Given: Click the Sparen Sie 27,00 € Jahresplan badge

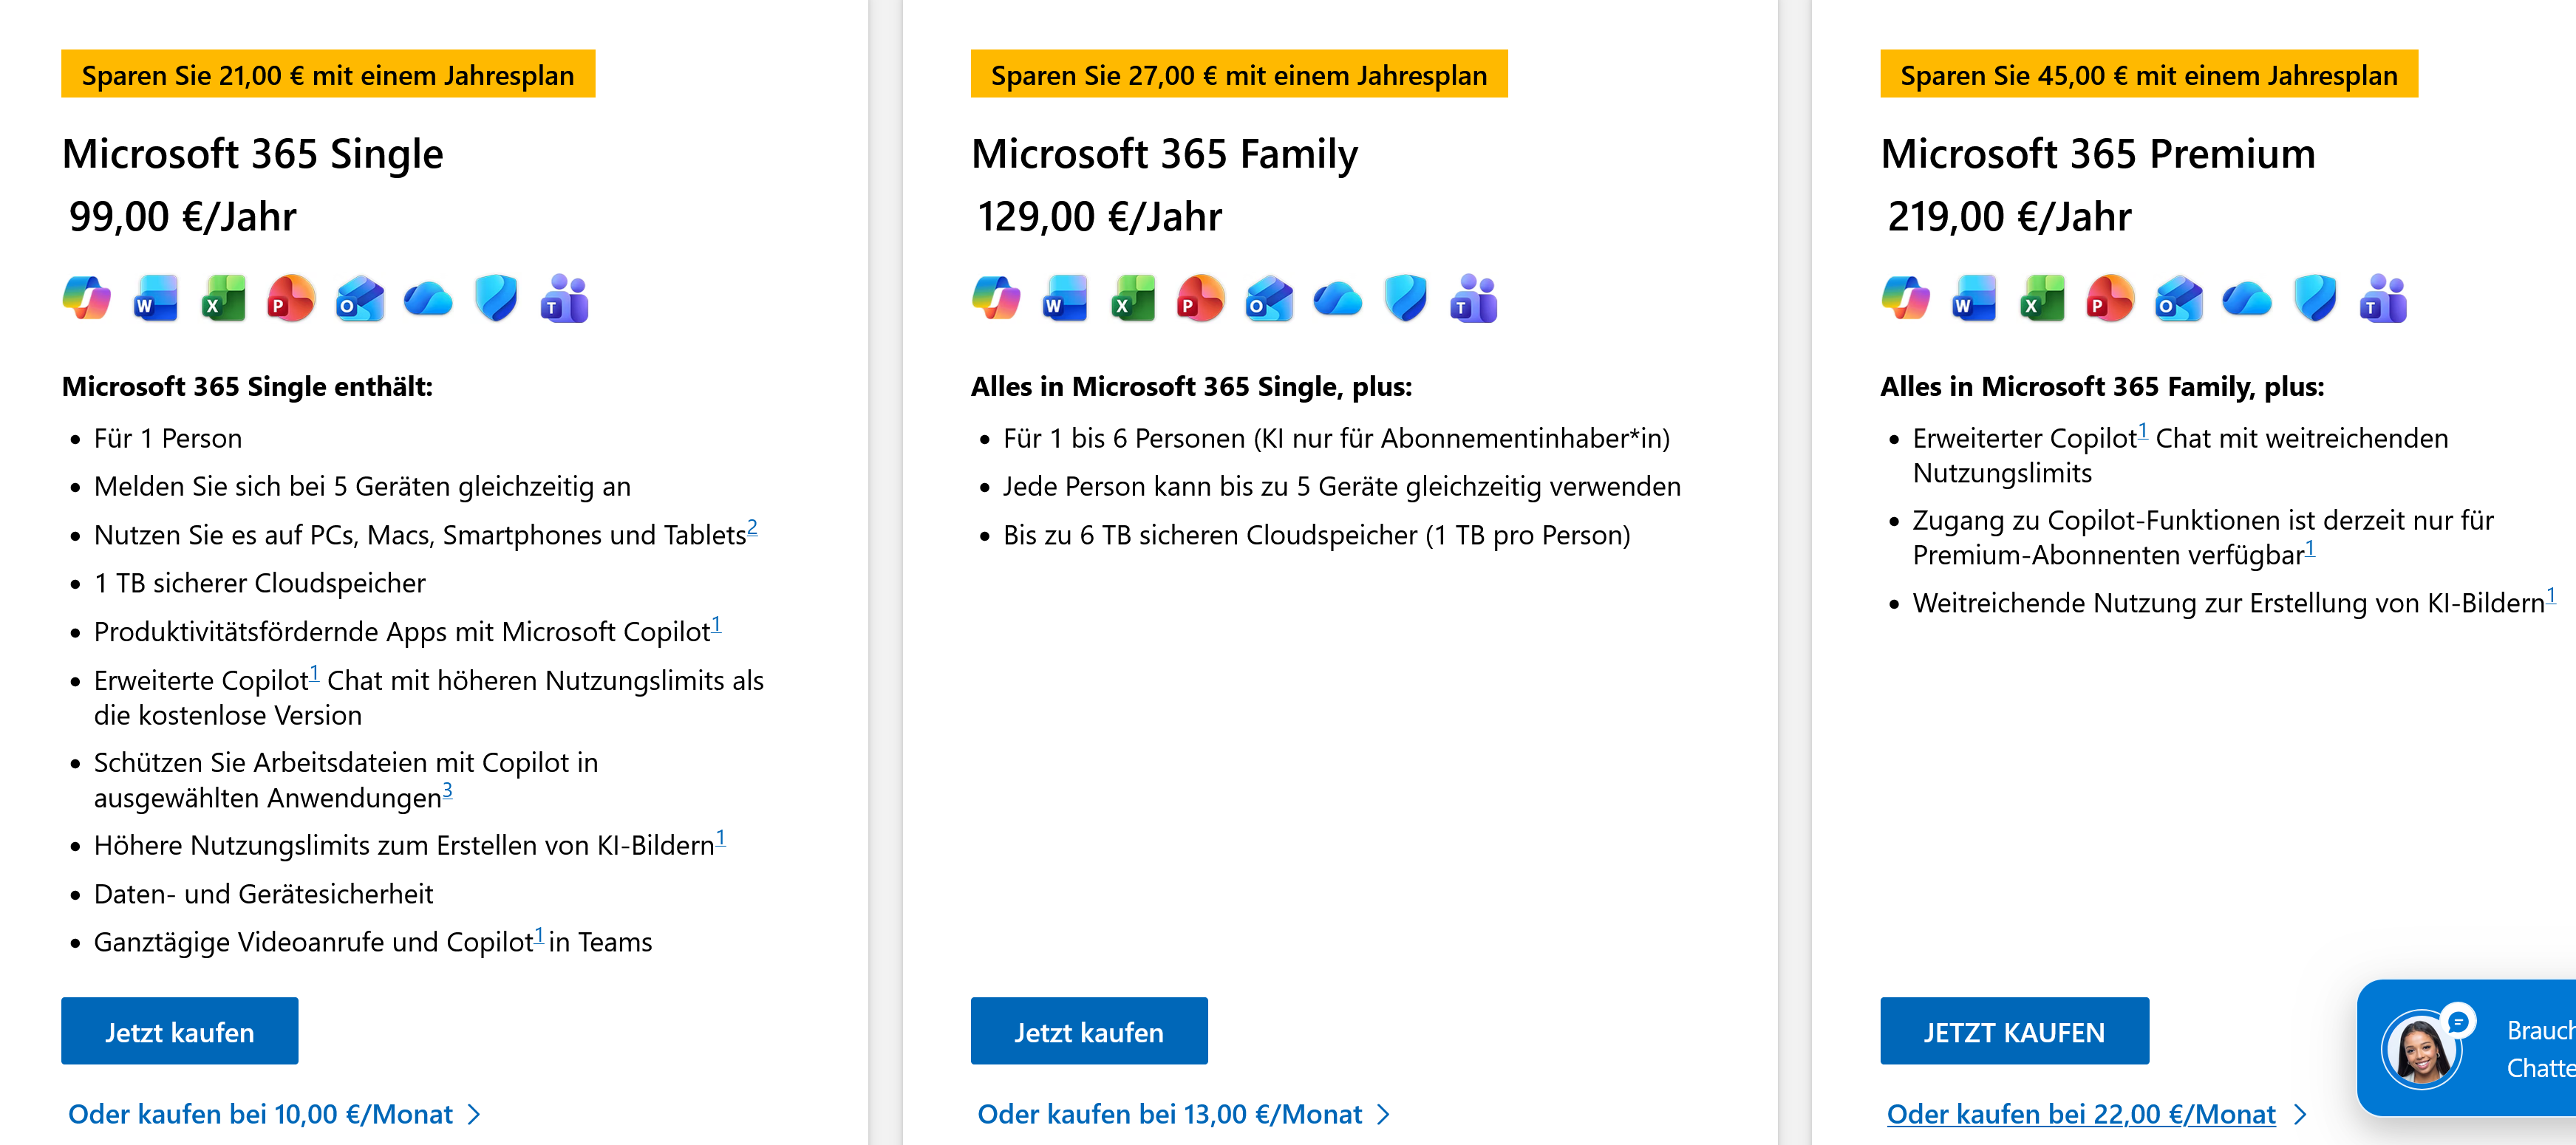Looking at the screenshot, I should 1239,74.
